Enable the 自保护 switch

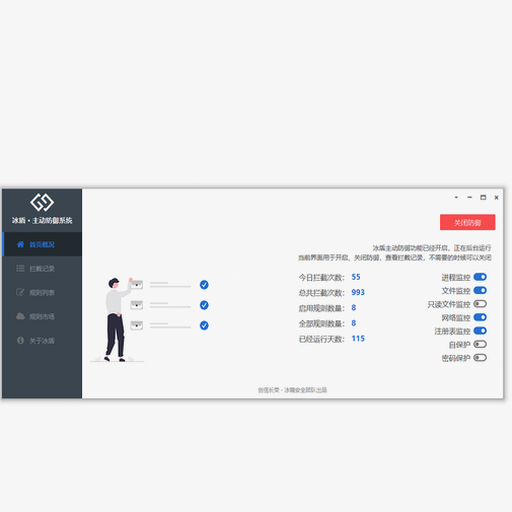click(x=480, y=344)
